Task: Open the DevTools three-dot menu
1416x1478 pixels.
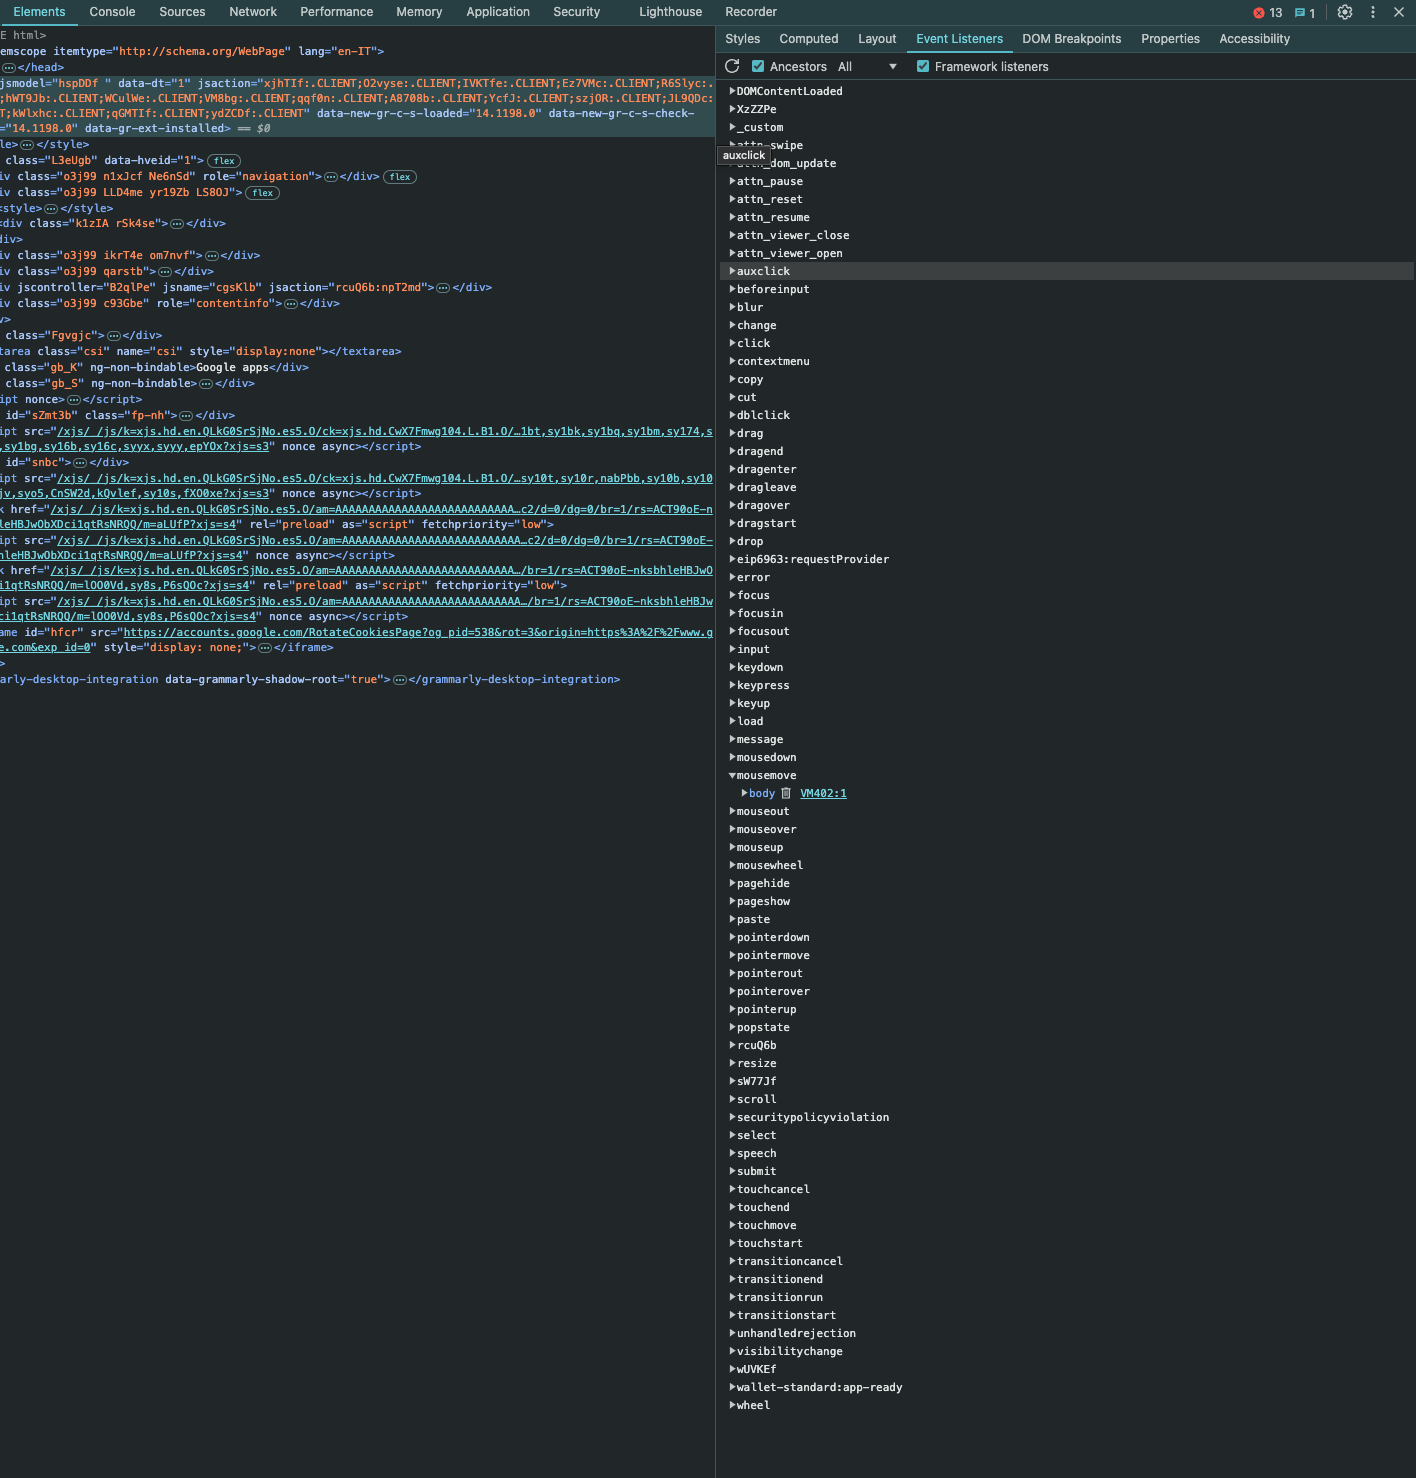Action: coord(1373,12)
